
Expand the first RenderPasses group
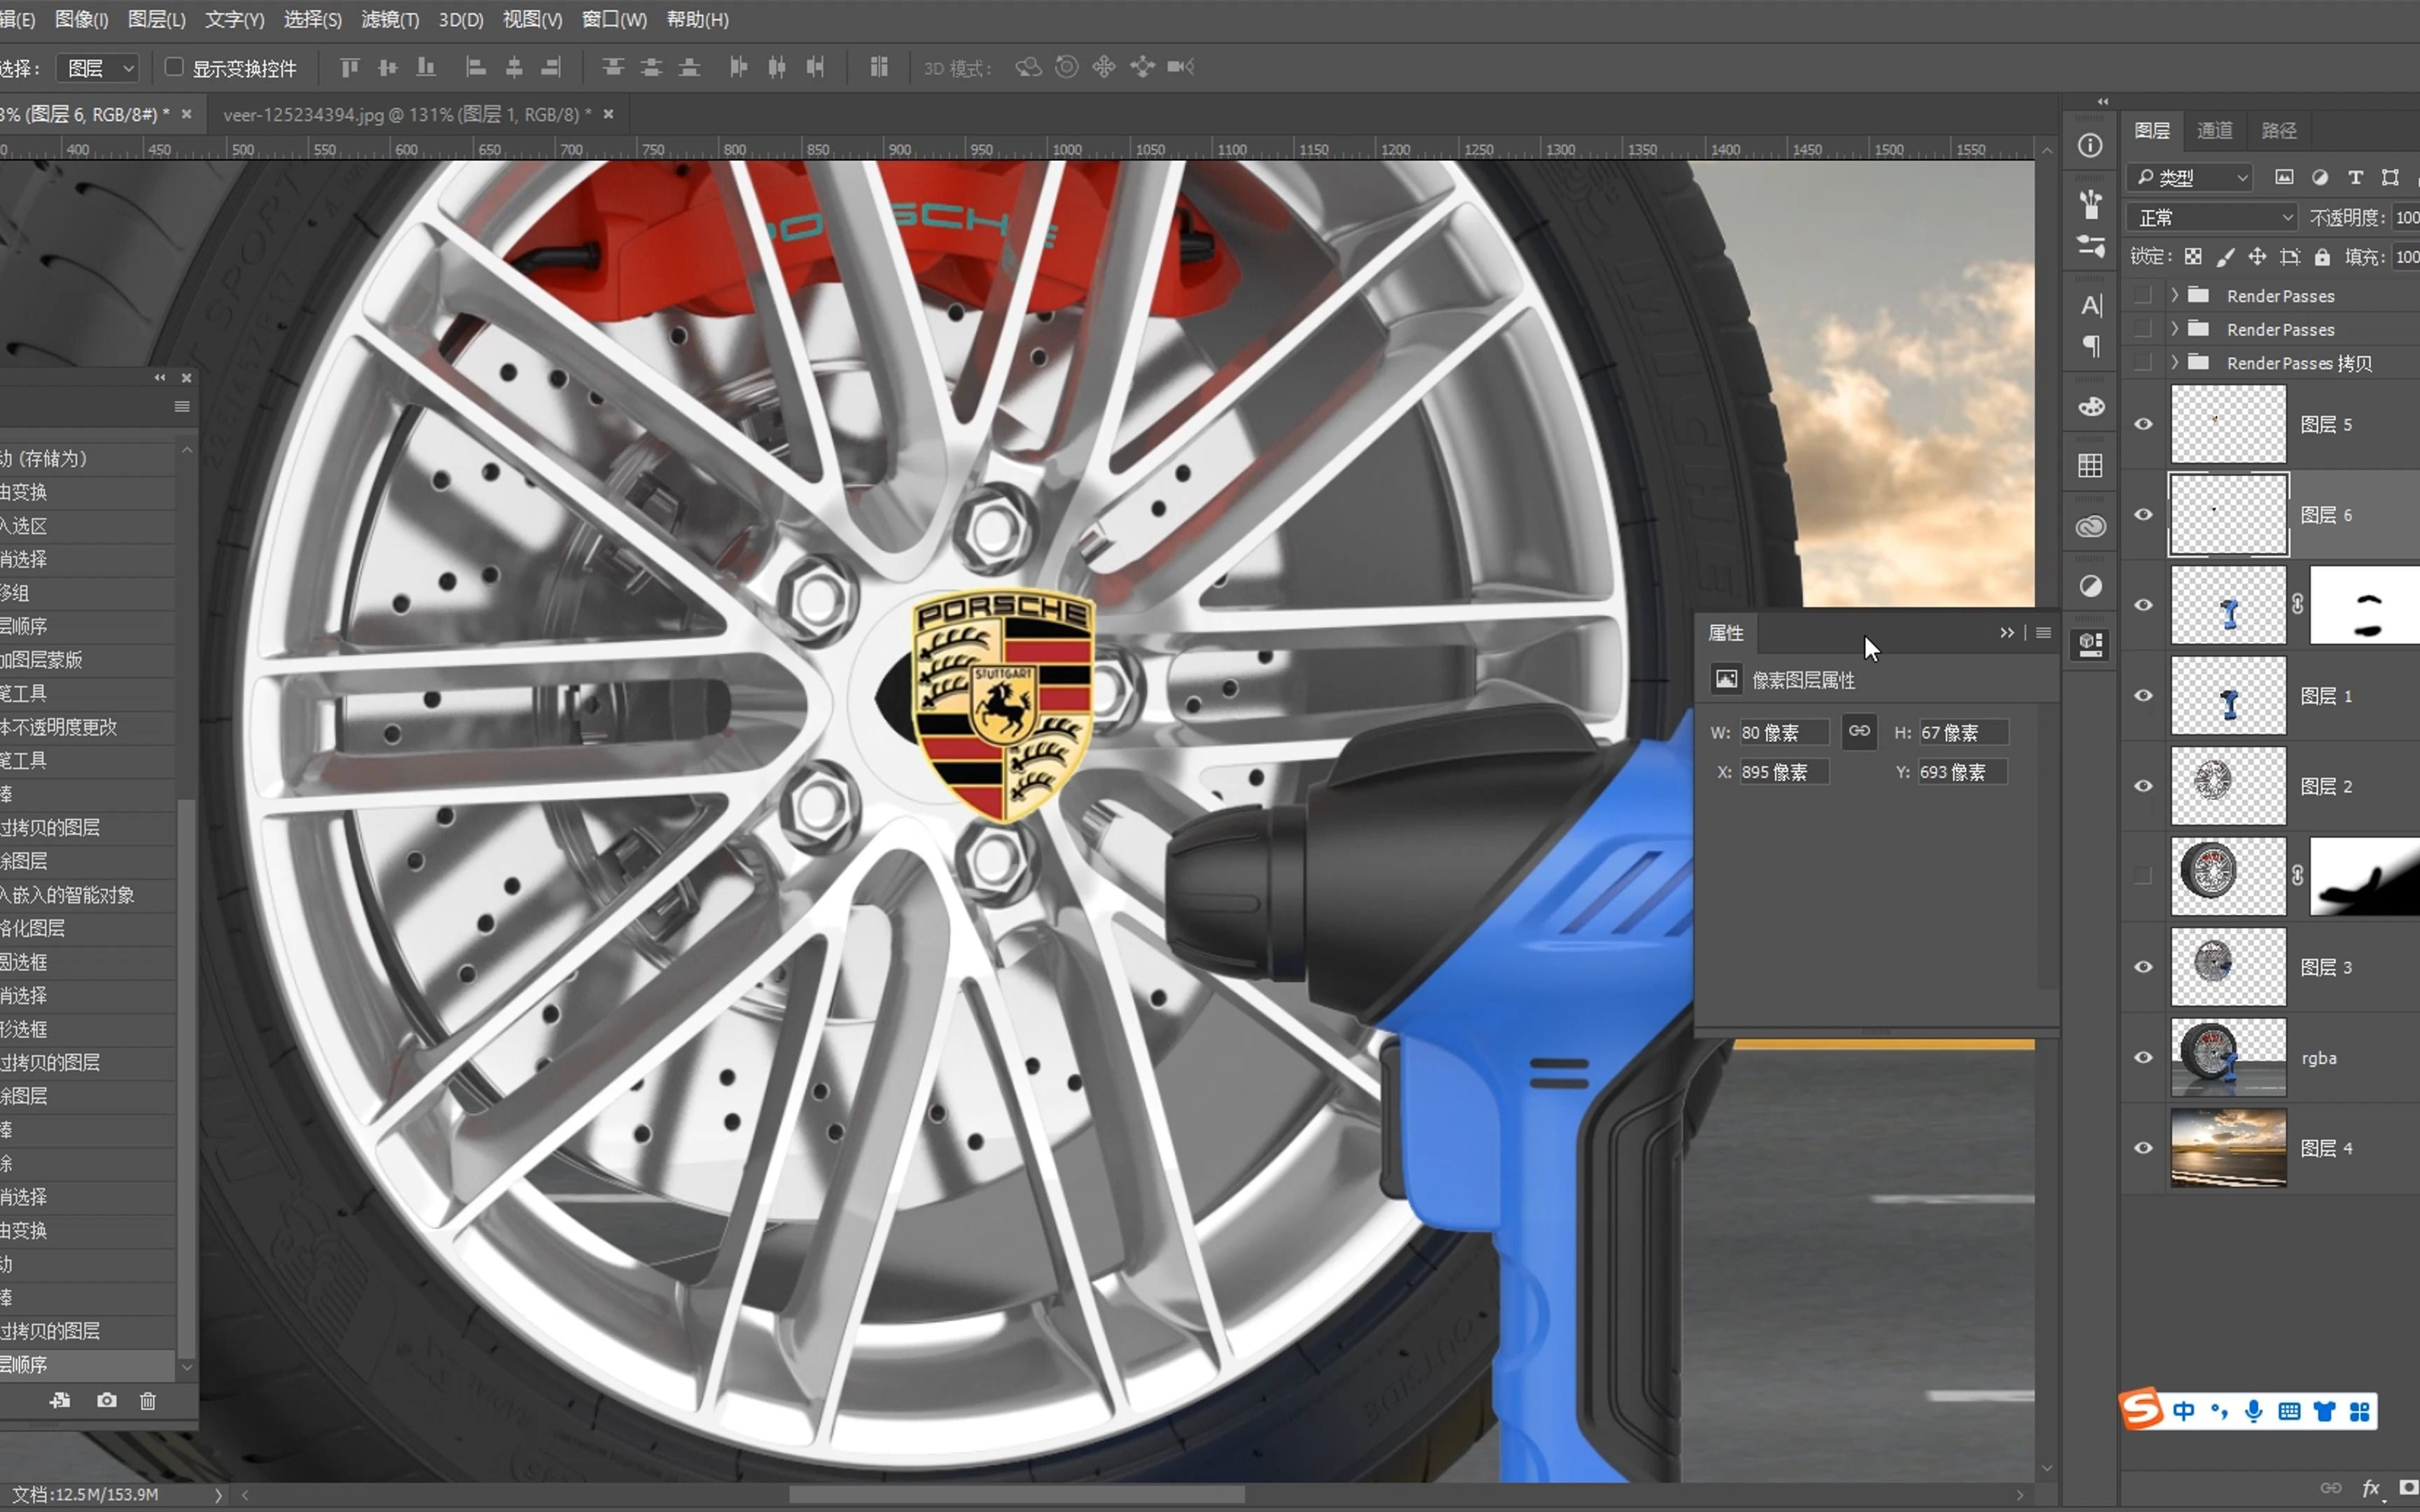coord(2174,295)
